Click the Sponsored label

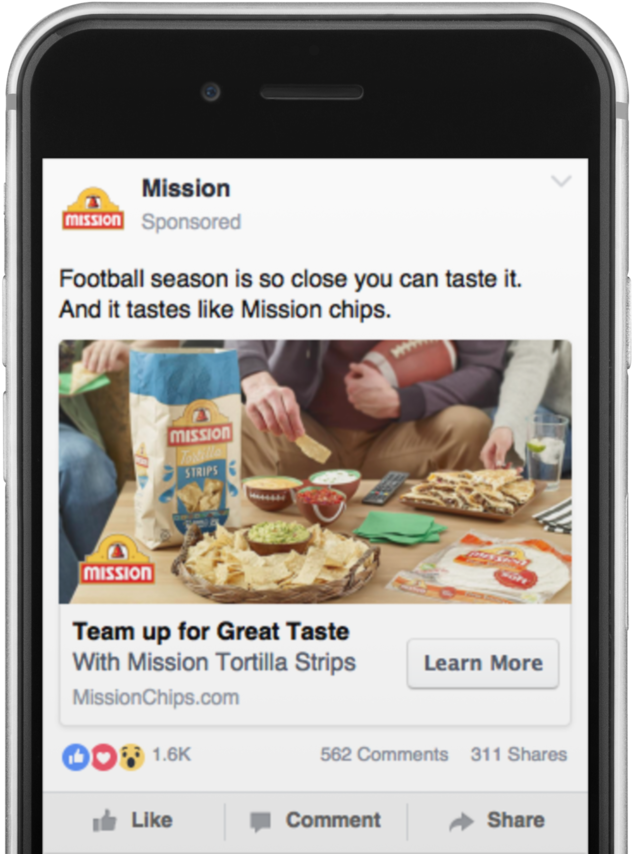click(x=191, y=222)
